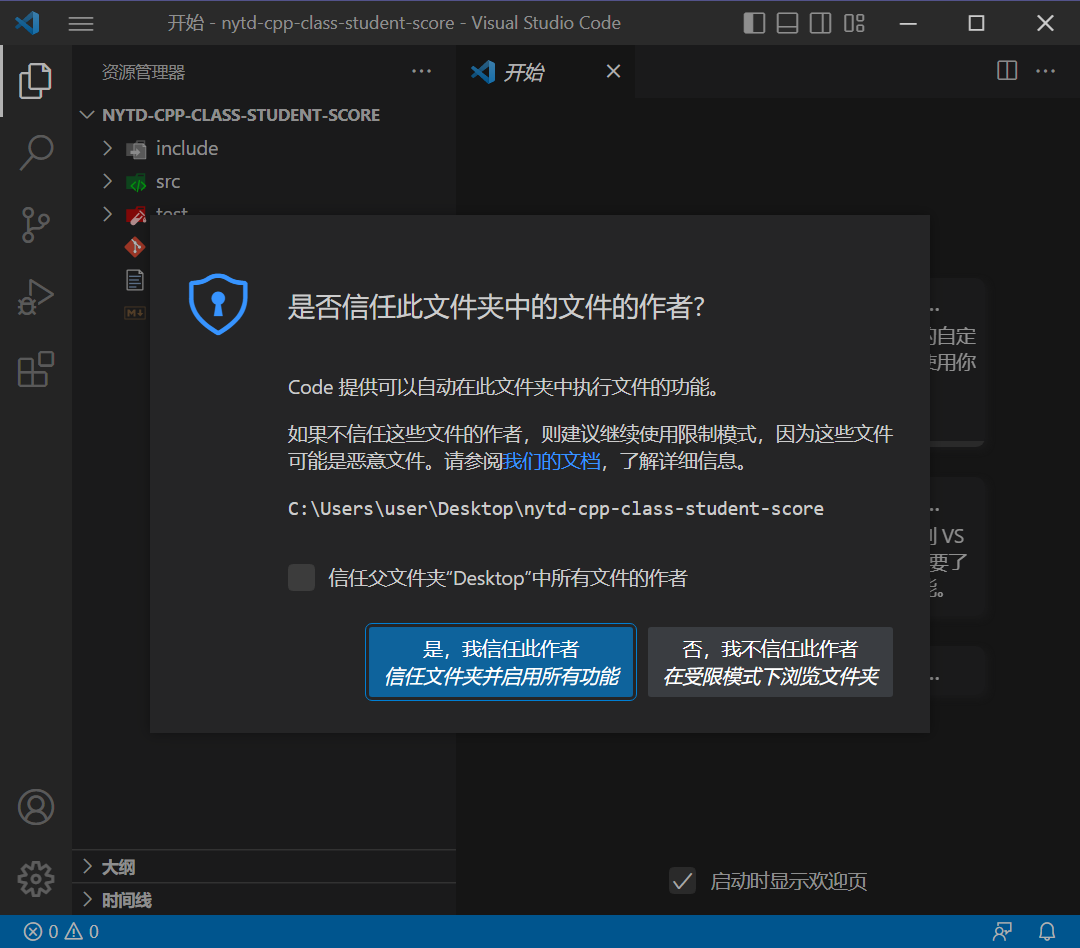Click 是，我信任此作者 button

[501, 662]
